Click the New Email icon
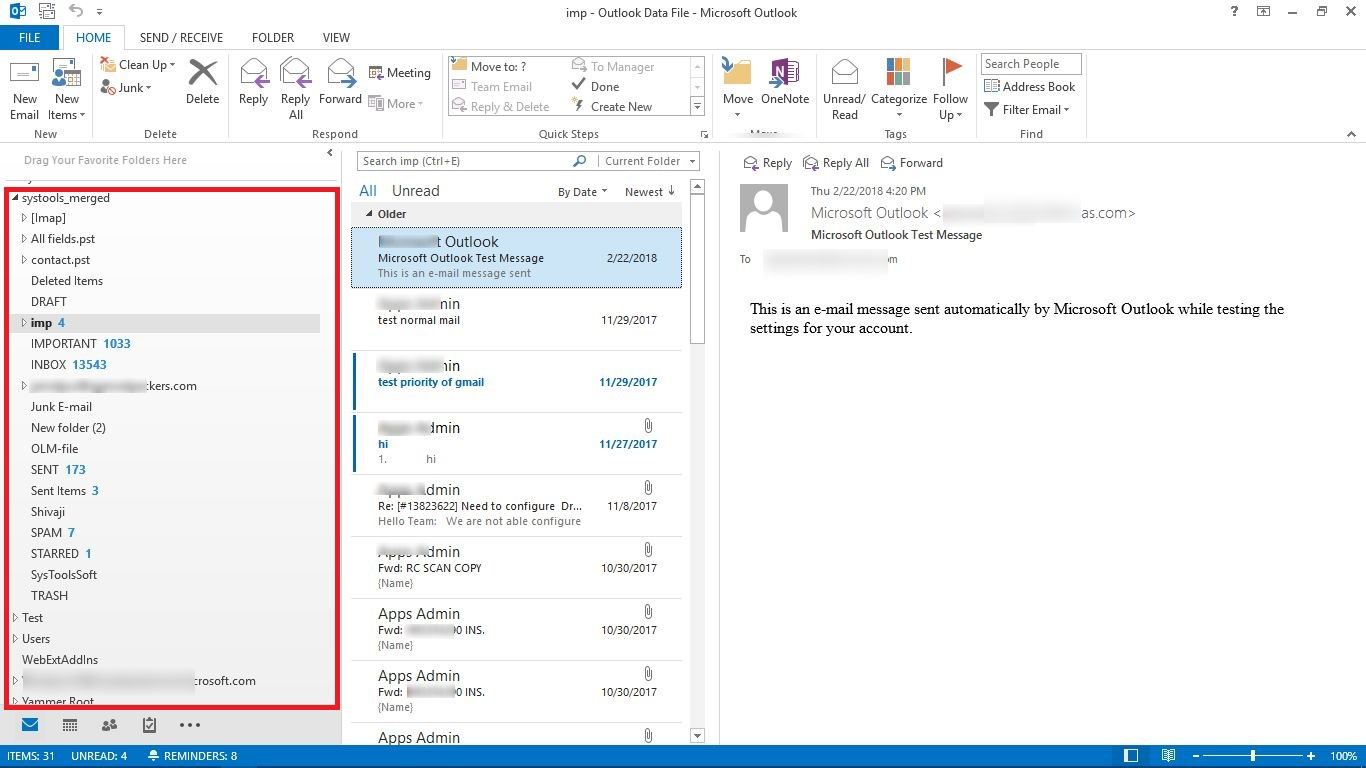Viewport: 1366px width, 768px height. (25, 75)
